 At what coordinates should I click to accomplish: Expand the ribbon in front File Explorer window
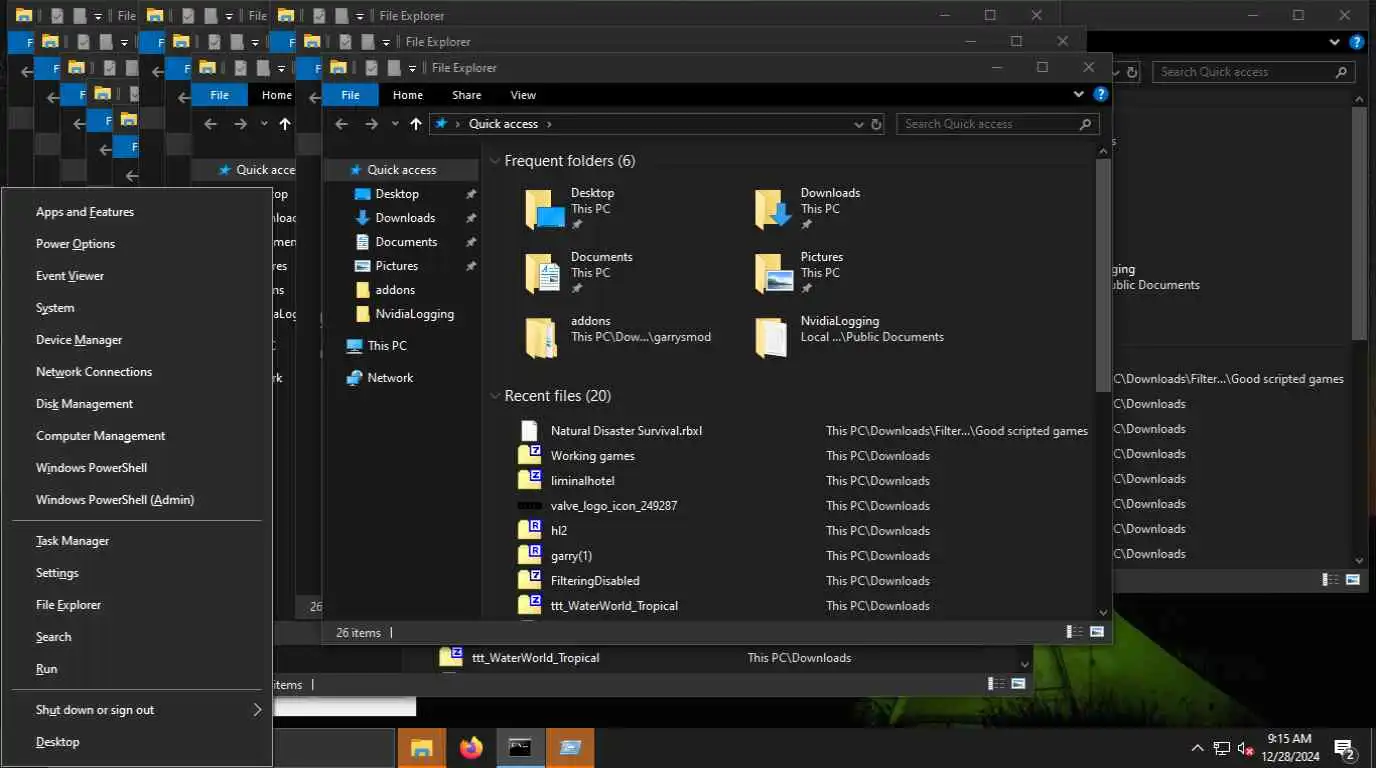1078,95
